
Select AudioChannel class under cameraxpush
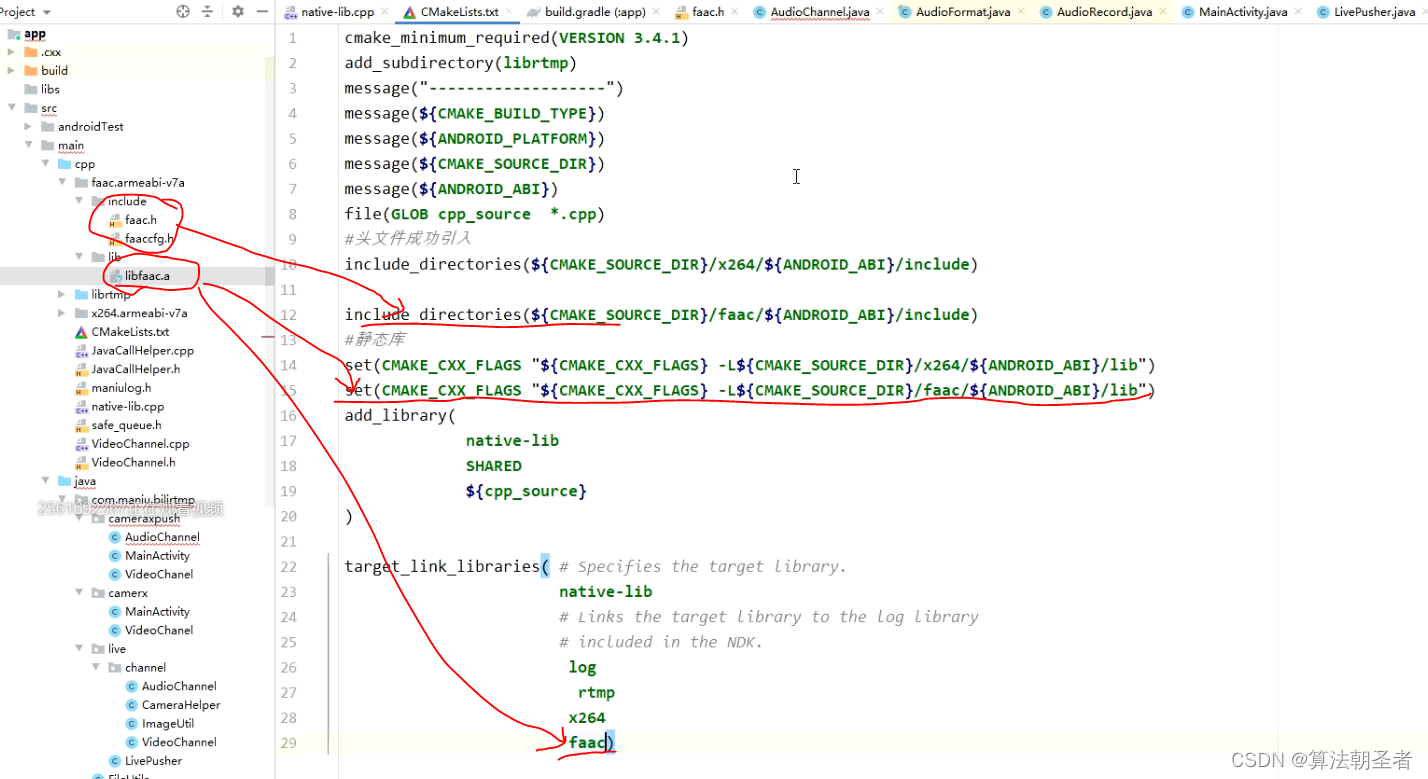point(162,537)
